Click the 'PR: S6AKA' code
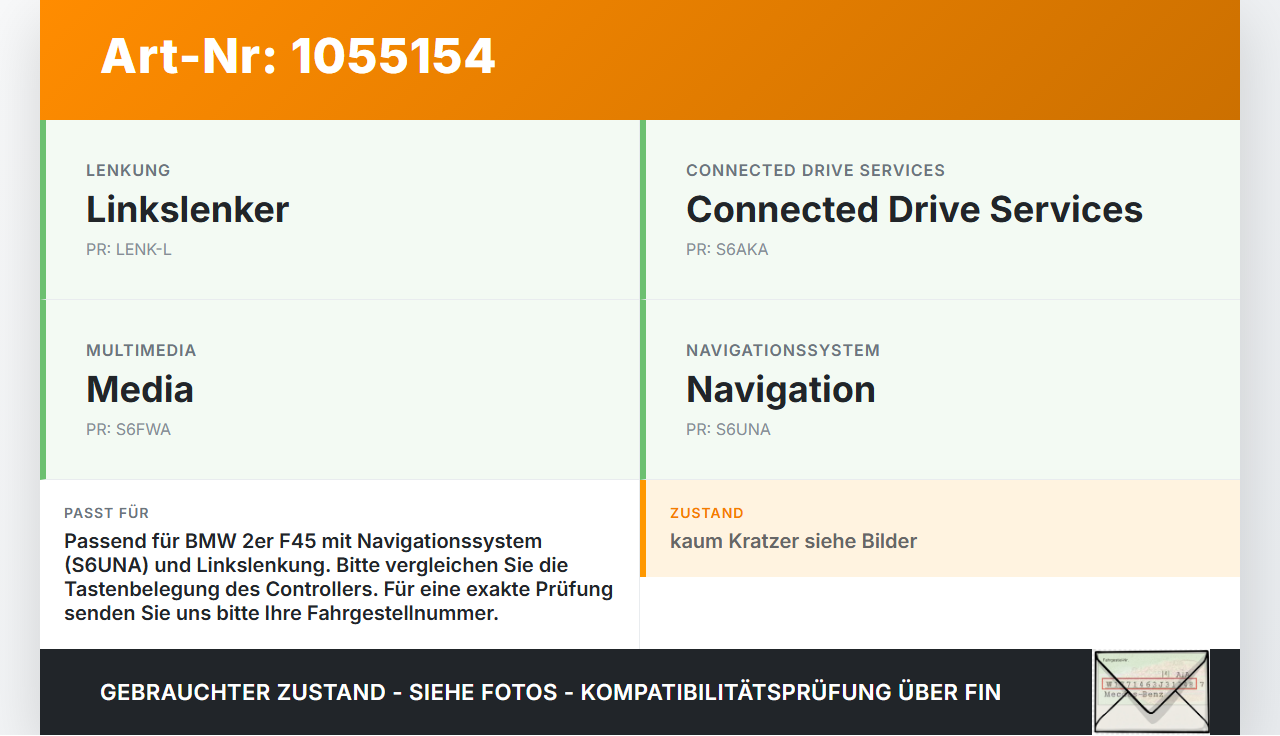Screen dimensions: 1280x736 coord(727,250)
